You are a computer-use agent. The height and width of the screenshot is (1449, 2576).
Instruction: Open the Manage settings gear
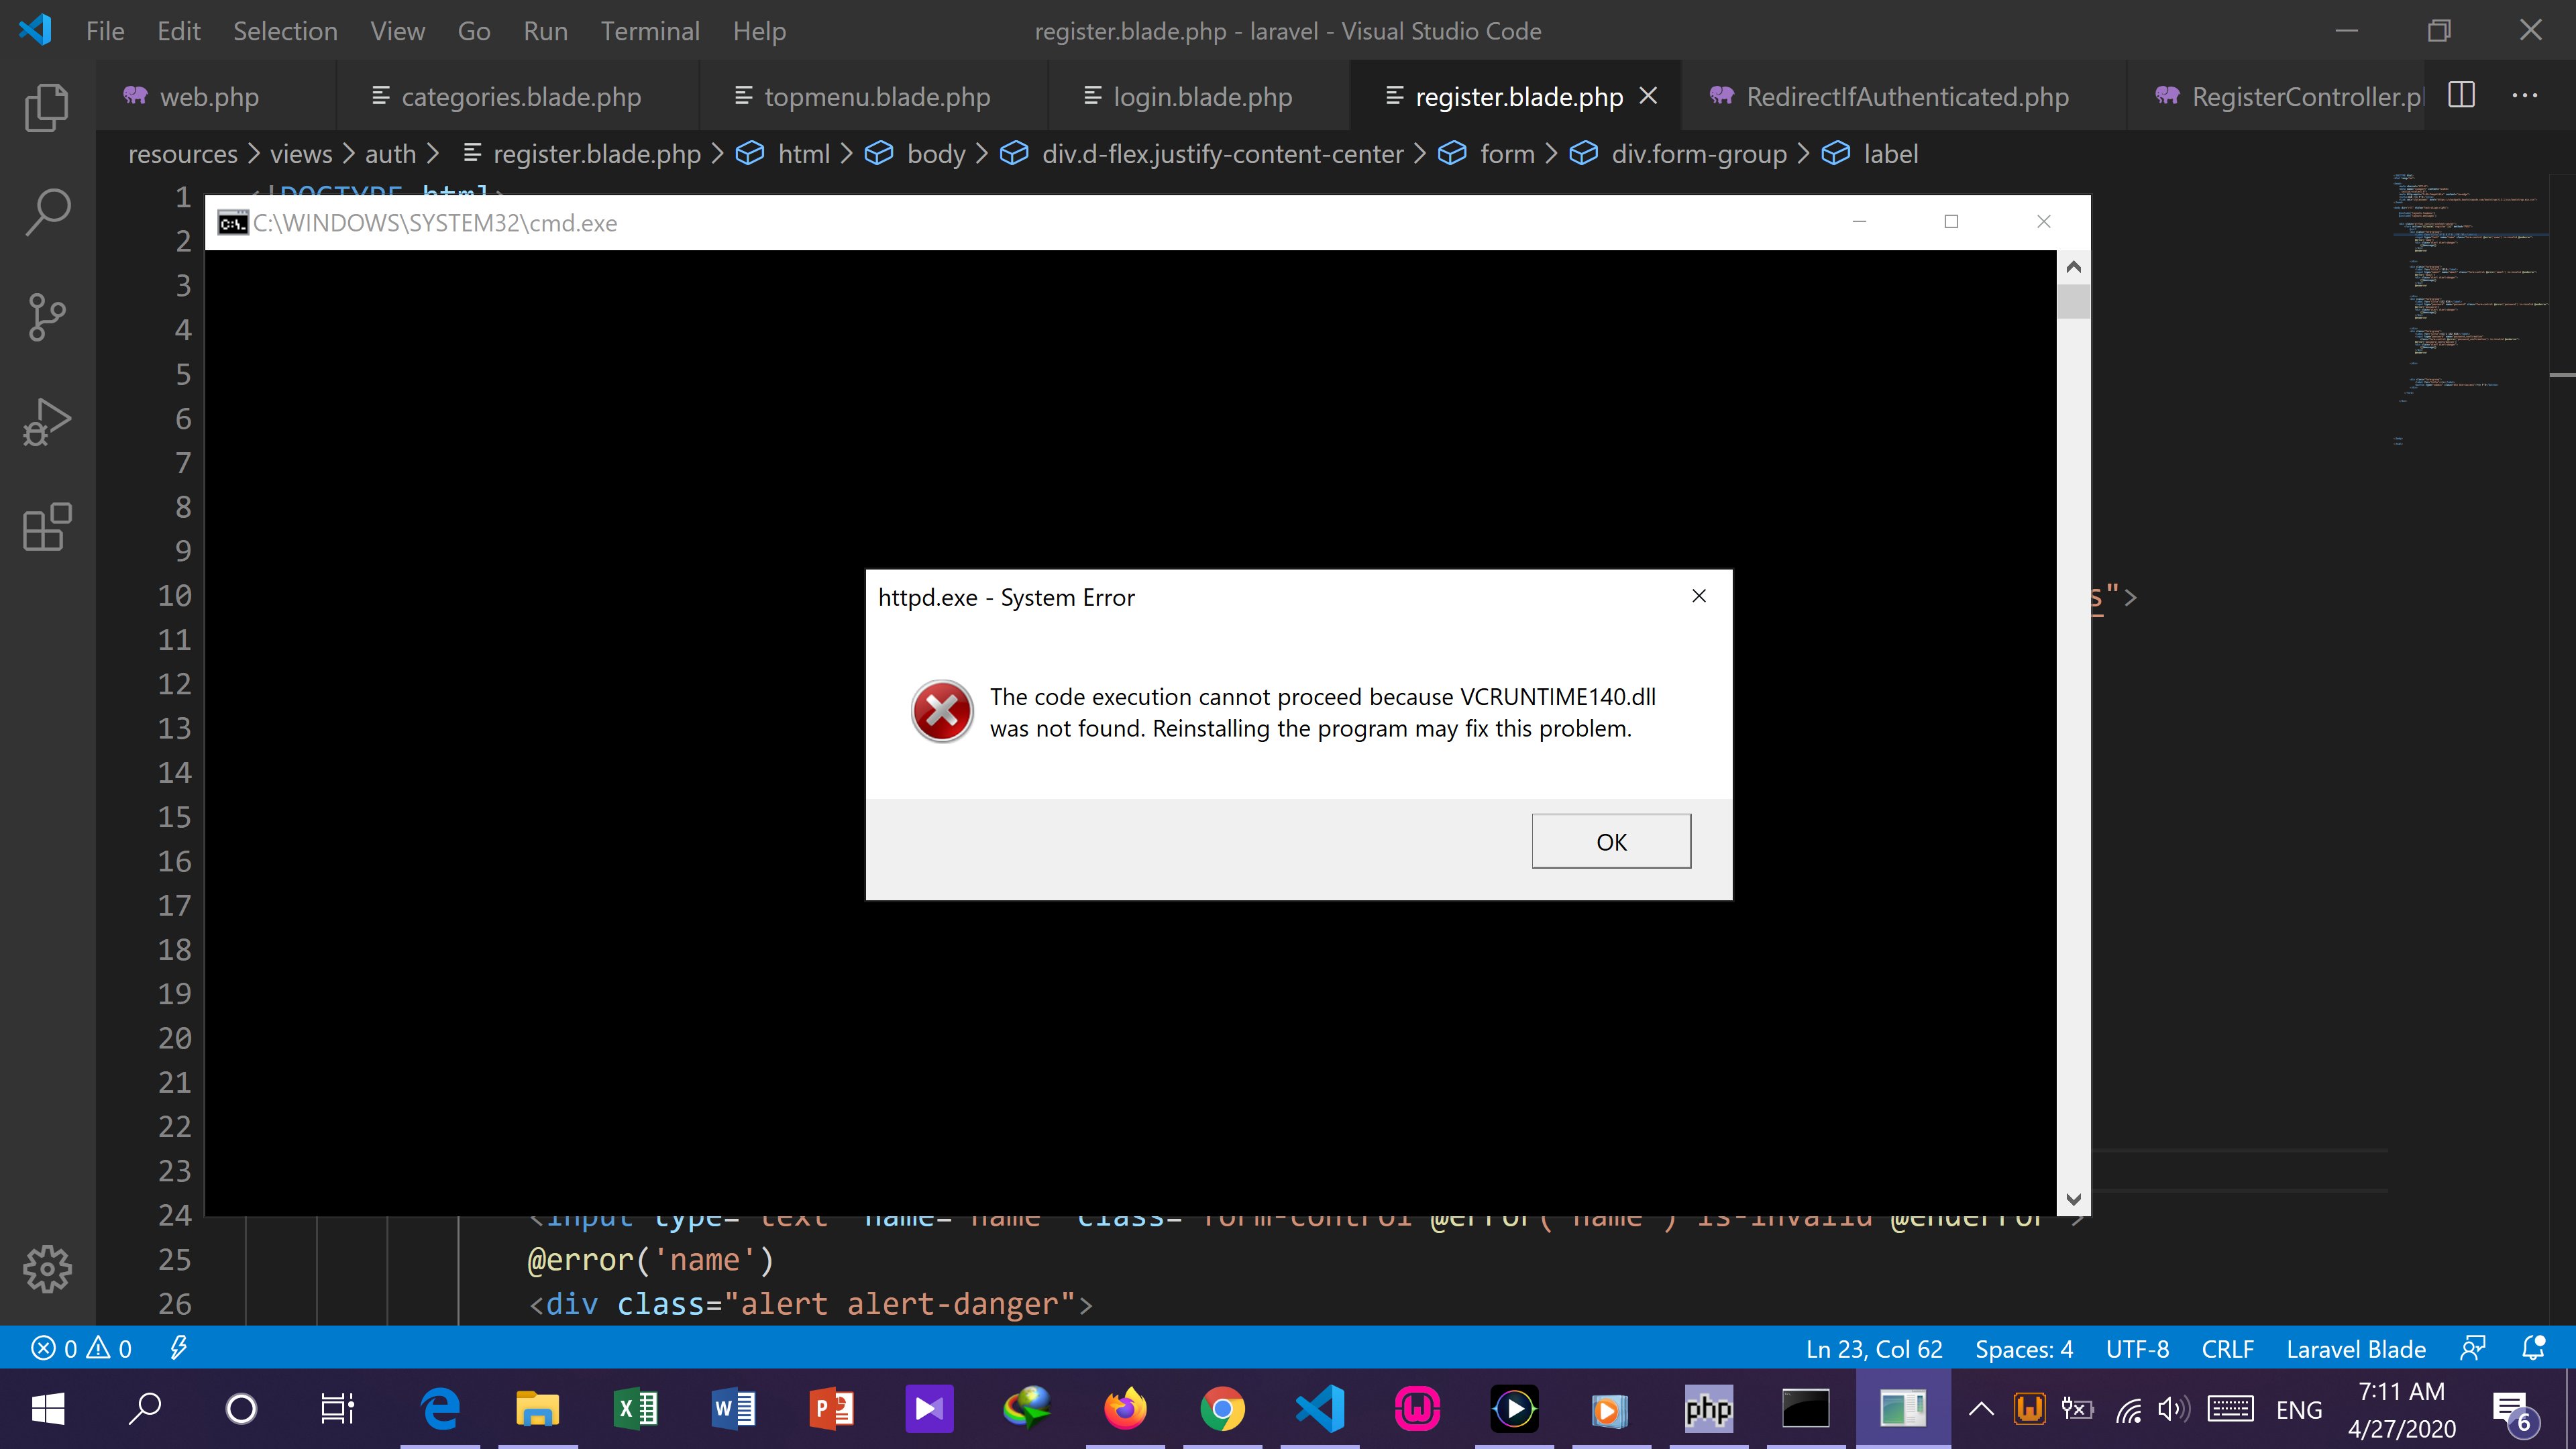pyautogui.click(x=47, y=1269)
